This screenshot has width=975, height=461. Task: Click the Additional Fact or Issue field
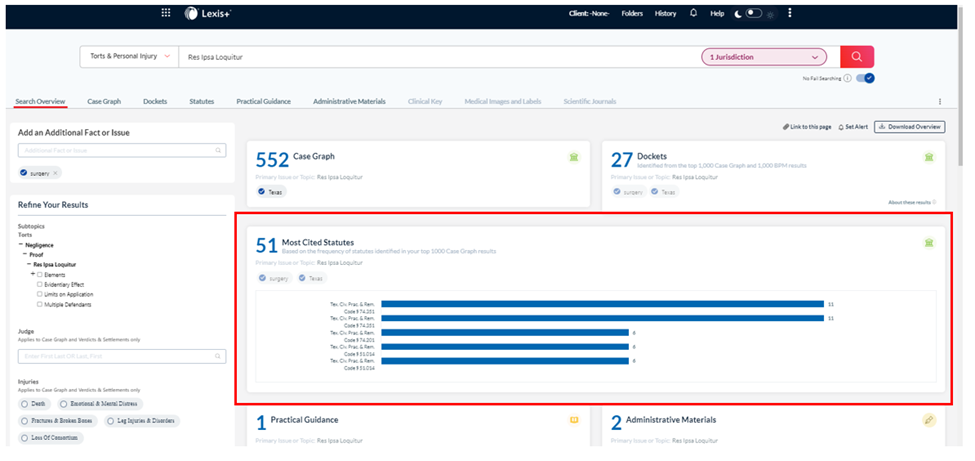pyautogui.click(x=122, y=151)
